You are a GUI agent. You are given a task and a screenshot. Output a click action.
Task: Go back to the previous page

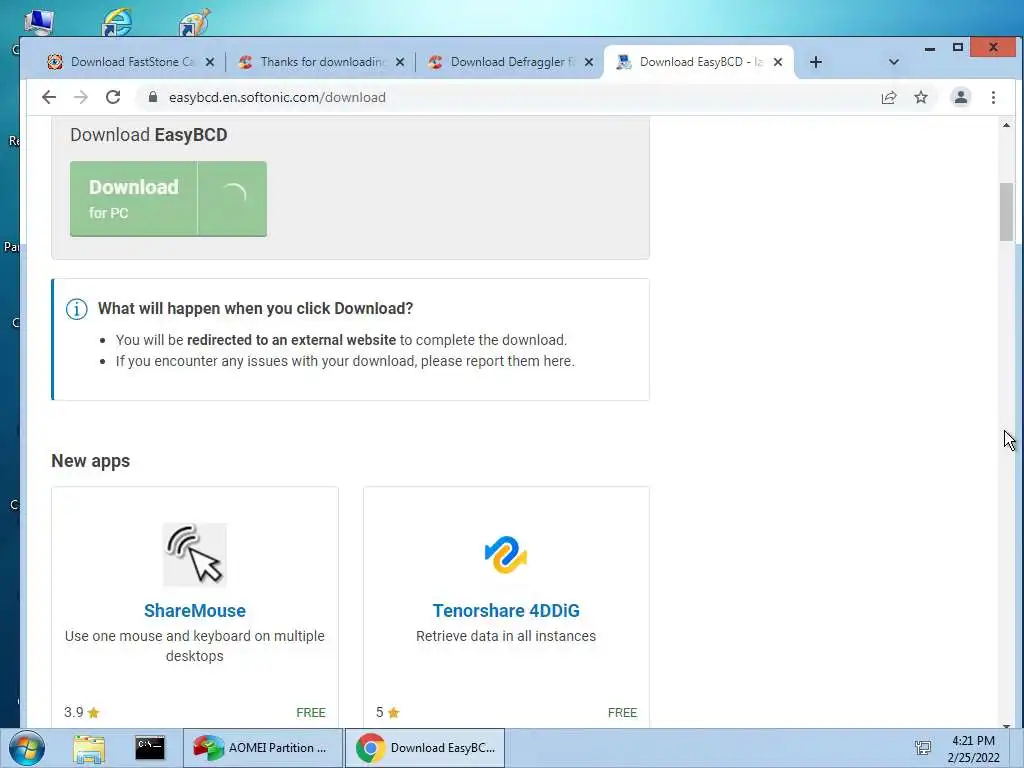coord(49,97)
